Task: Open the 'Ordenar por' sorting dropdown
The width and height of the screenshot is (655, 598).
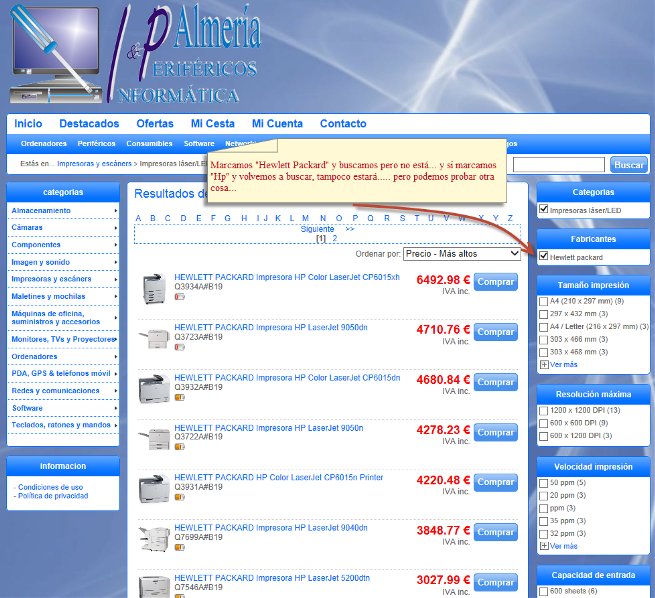Action: click(x=462, y=254)
